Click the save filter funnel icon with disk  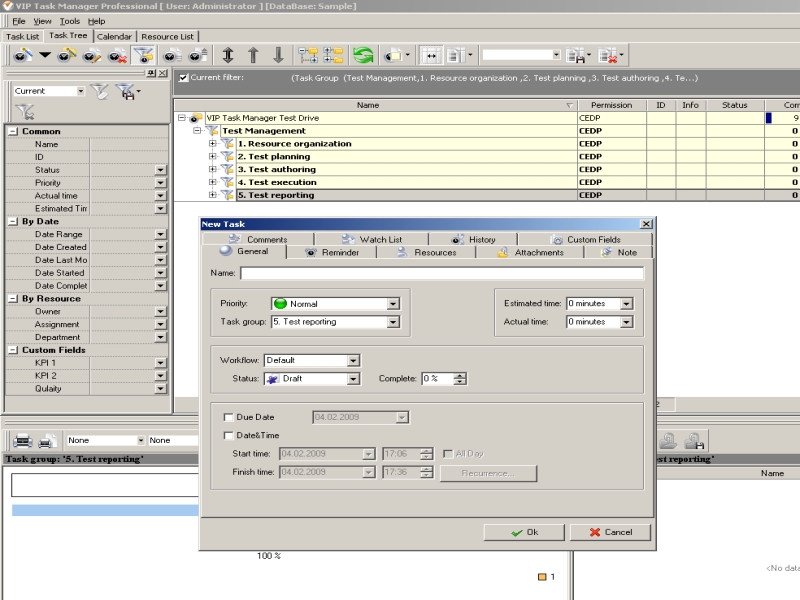(x=126, y=91)
